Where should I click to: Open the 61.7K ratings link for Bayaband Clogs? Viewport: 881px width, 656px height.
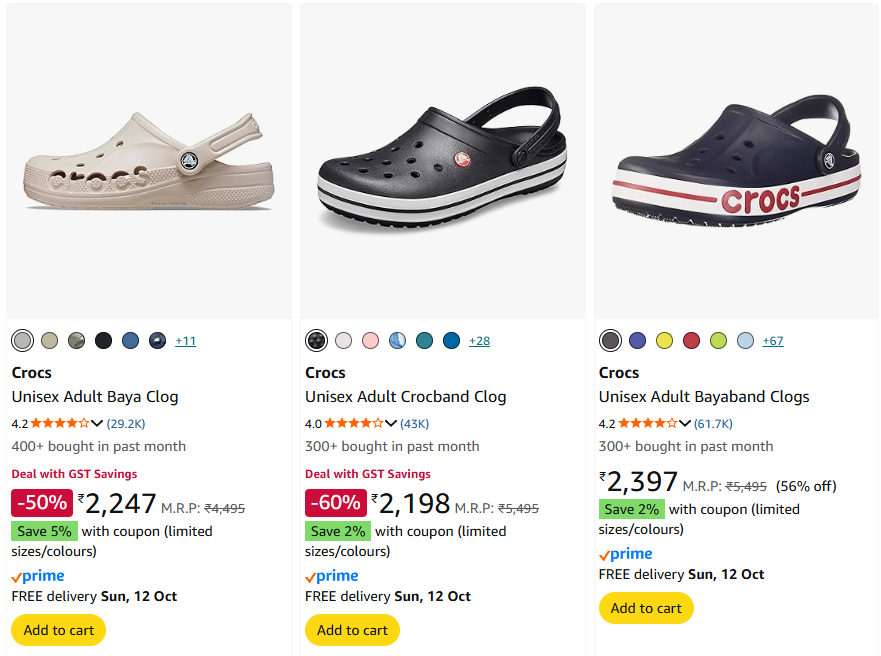click(713, 423)
